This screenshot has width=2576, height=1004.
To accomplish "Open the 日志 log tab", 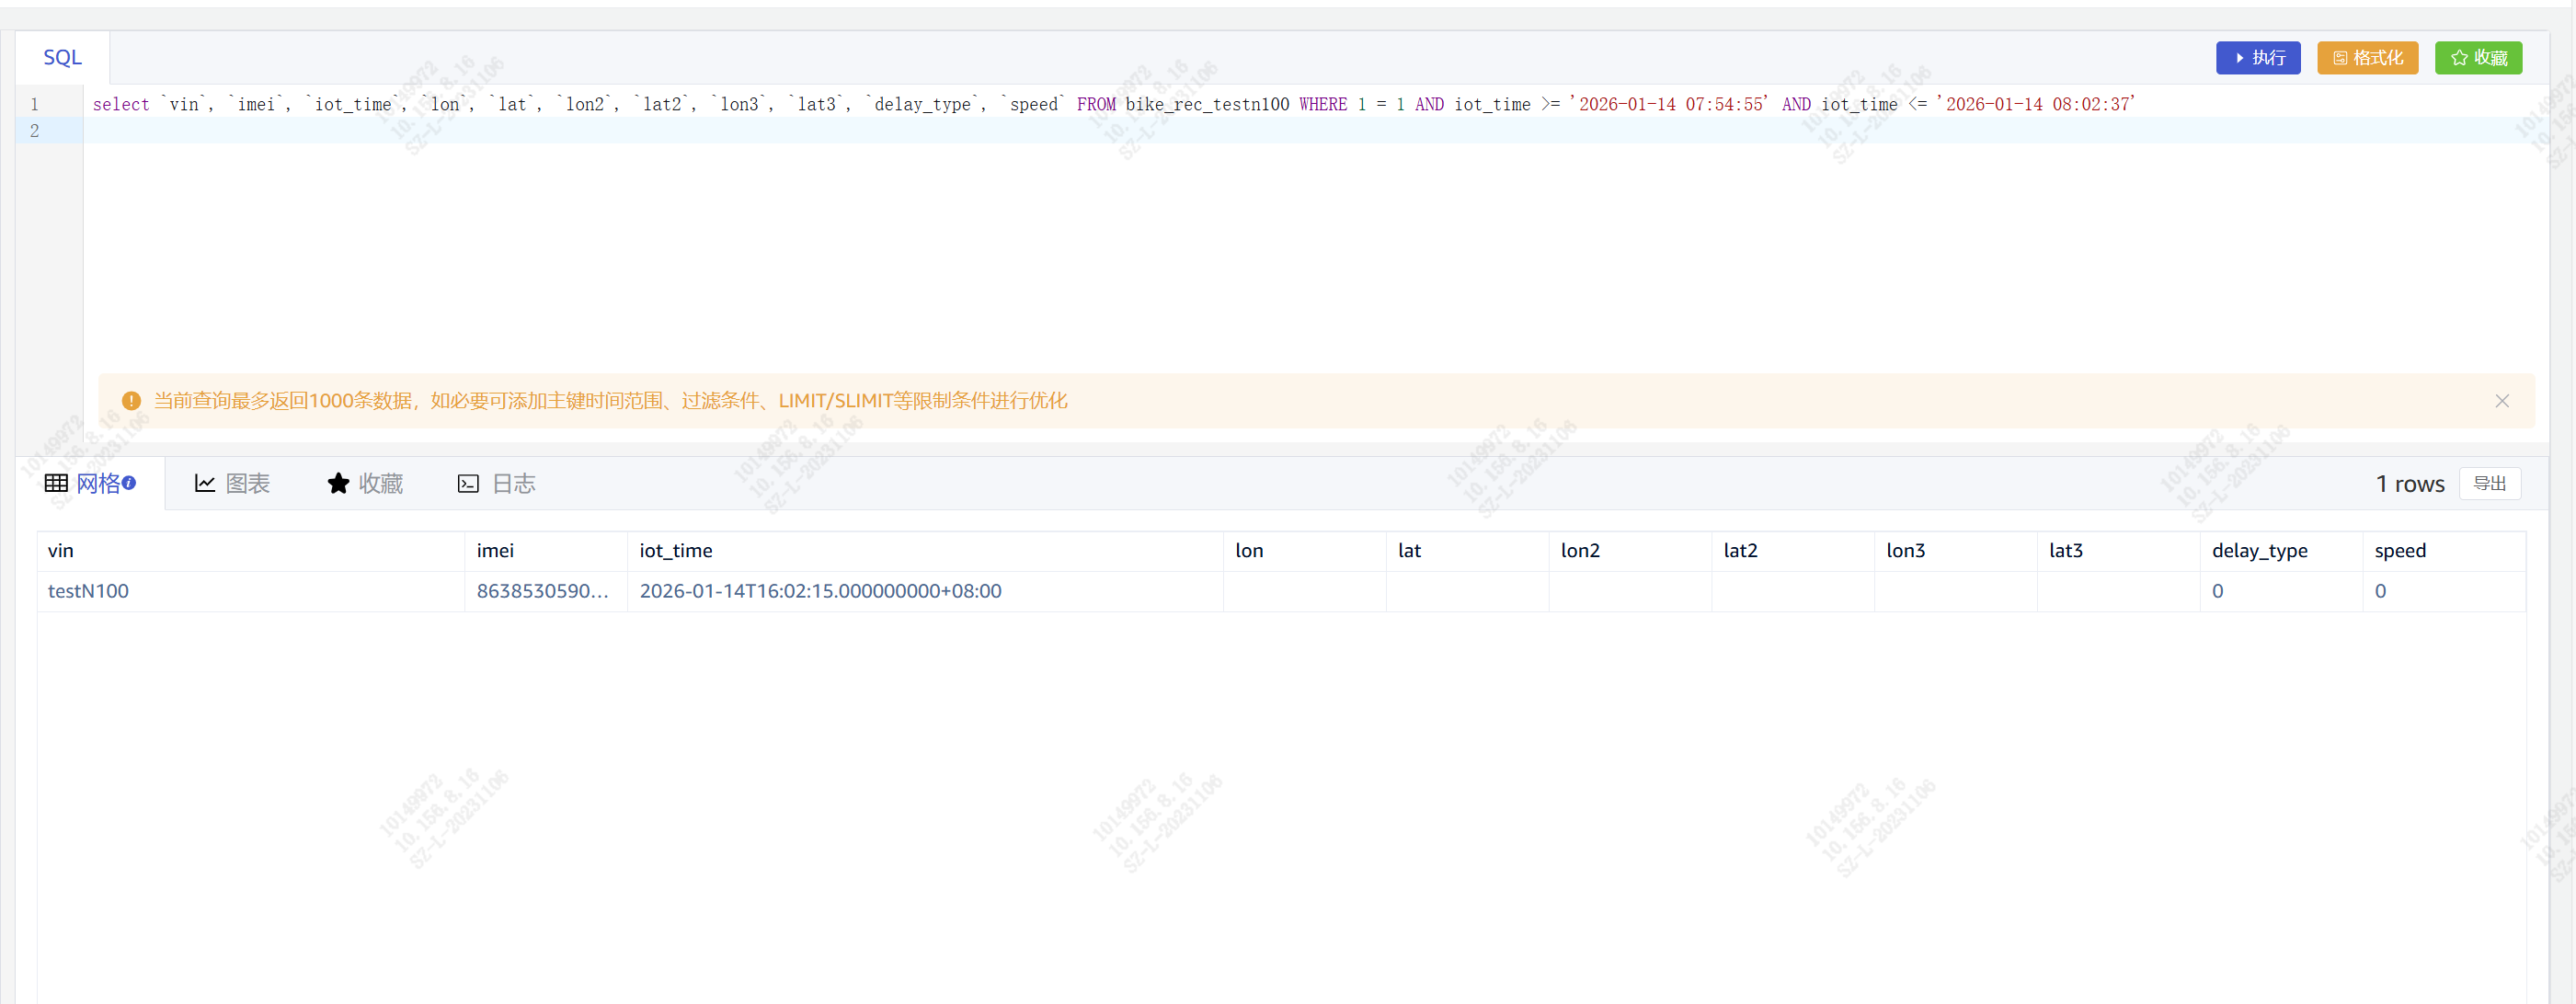I will tap(497, 484).
